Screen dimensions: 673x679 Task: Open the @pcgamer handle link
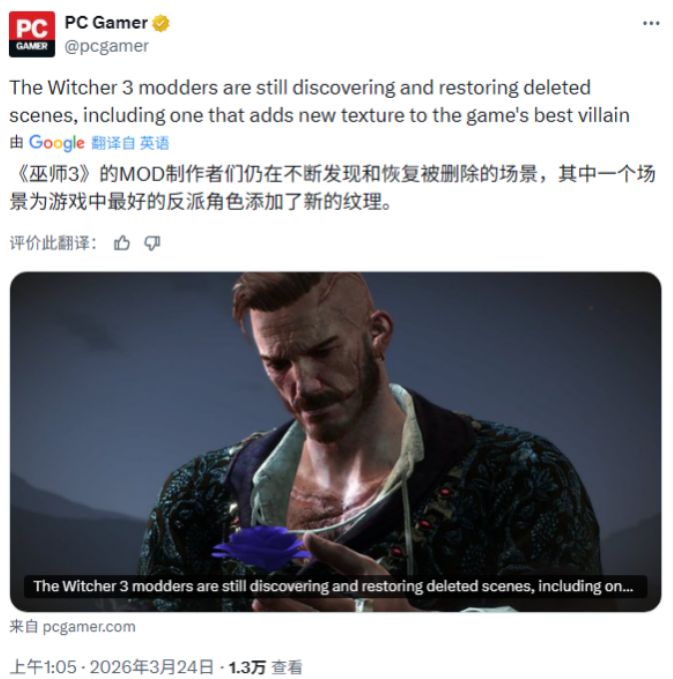(x=107, y=46)
